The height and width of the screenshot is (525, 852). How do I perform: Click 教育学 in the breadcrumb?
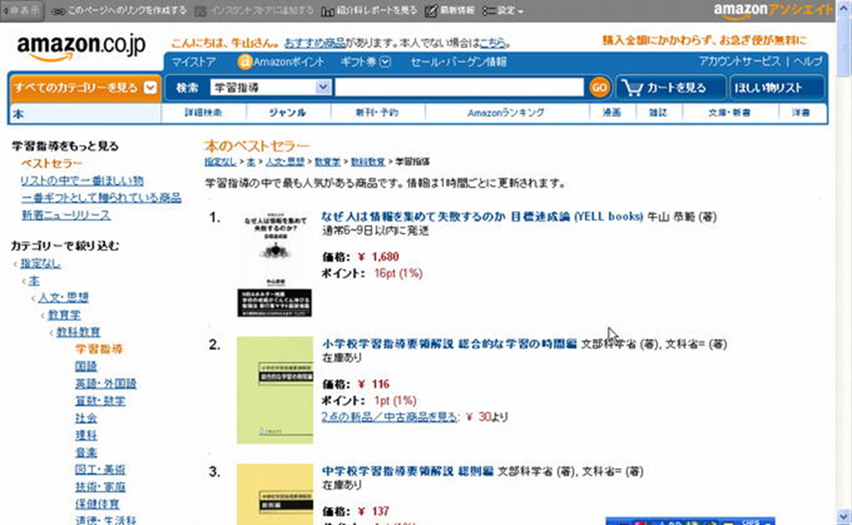[328, 162]
